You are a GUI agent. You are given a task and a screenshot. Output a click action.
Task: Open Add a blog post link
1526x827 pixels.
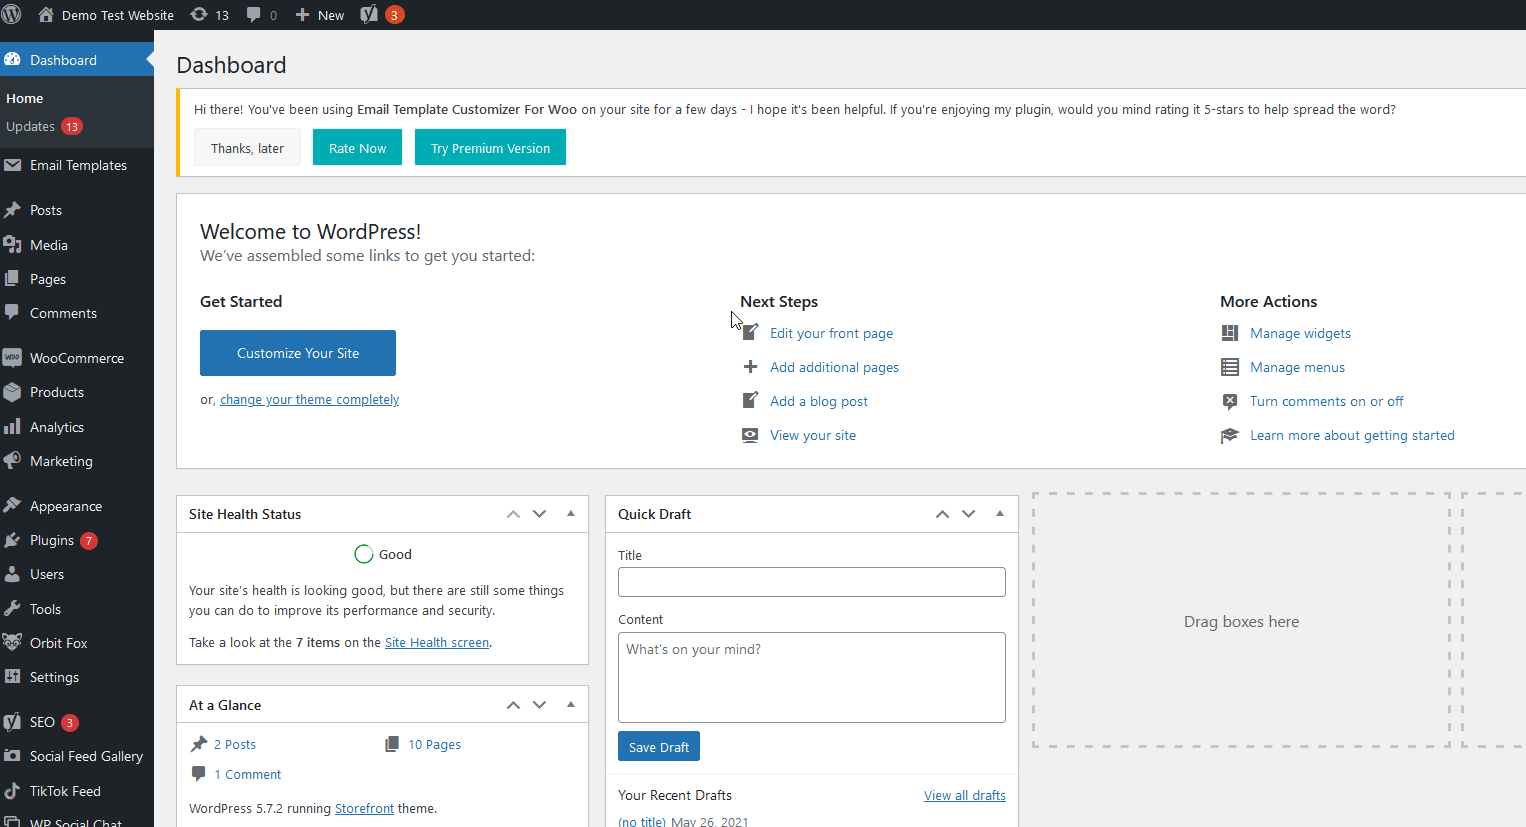click(x=819, y=401)
